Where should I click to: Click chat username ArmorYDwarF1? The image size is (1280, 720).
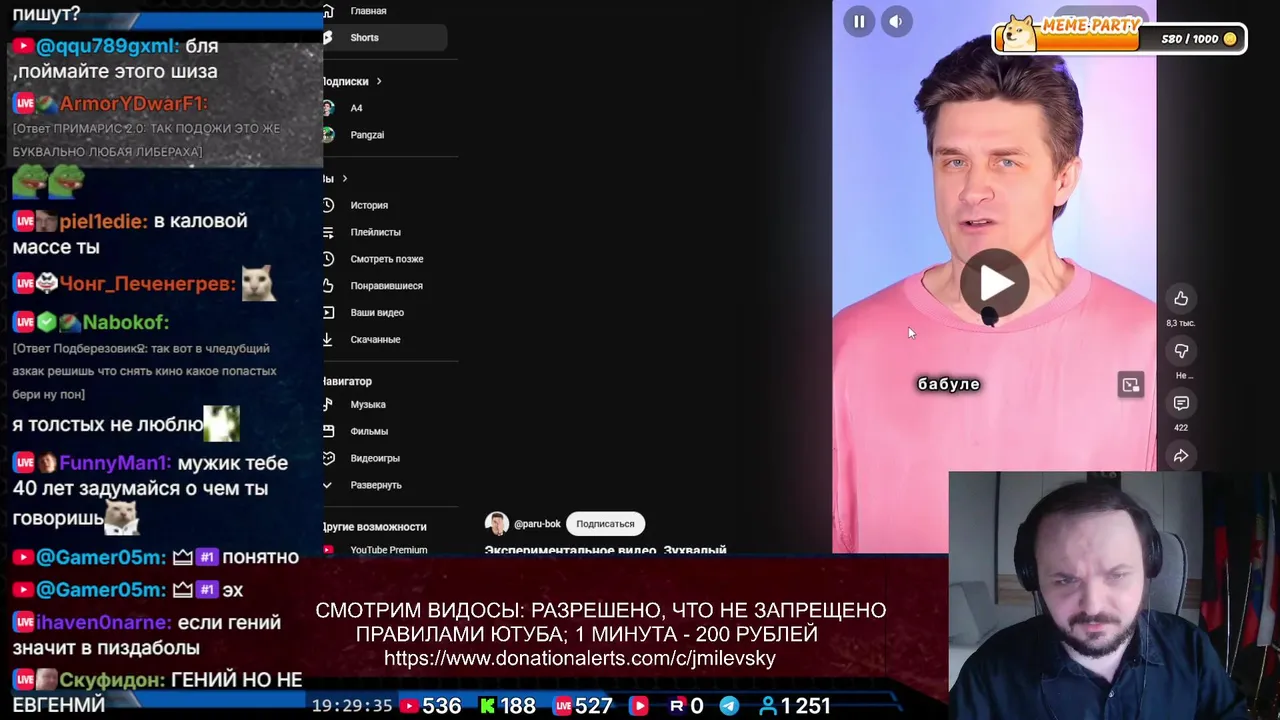tap(133, 104)
